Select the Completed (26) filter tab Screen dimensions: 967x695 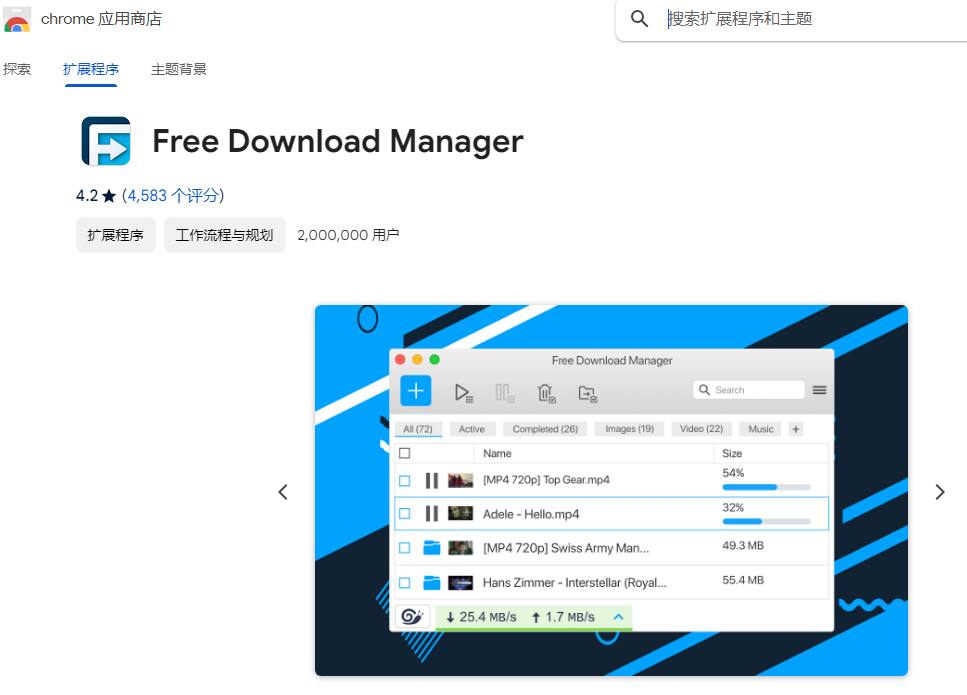[x=545, y=429]
